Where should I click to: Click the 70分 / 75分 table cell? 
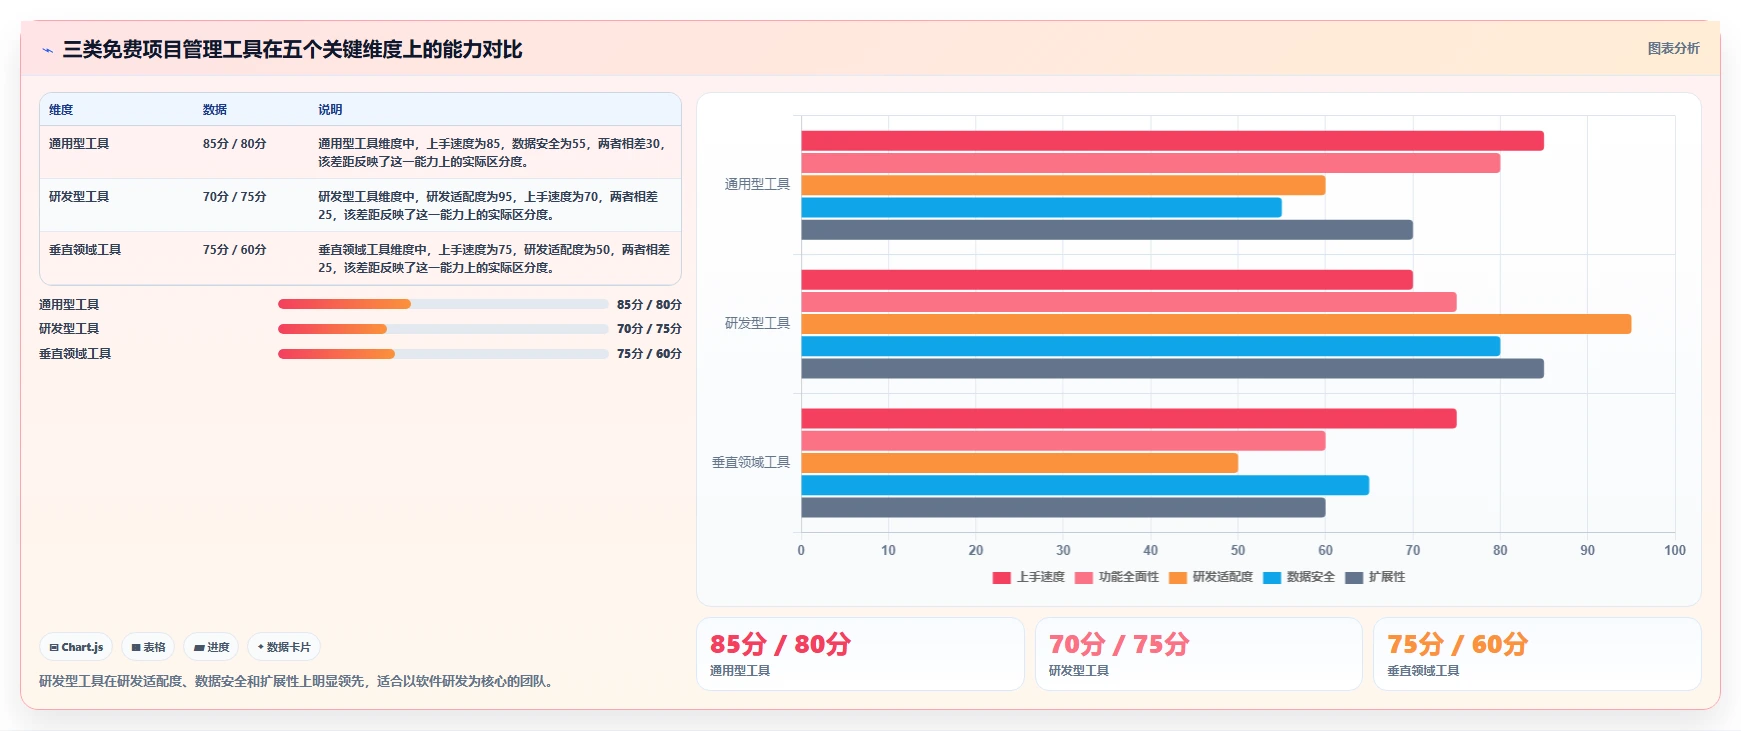(x=235, y=196)
